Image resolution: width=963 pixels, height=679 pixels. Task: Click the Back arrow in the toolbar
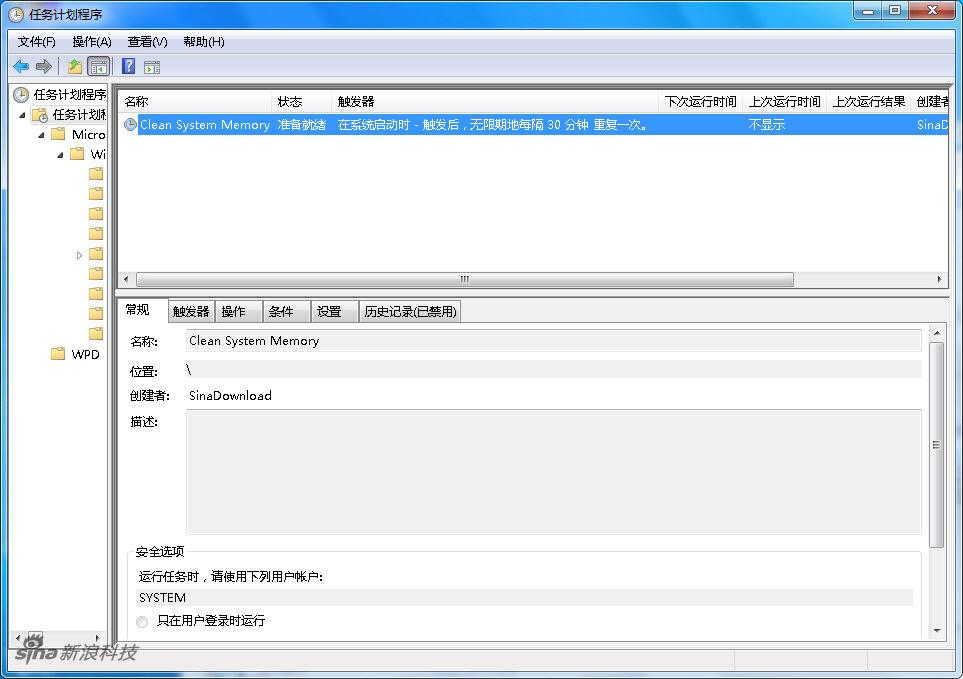click(21, 67)
